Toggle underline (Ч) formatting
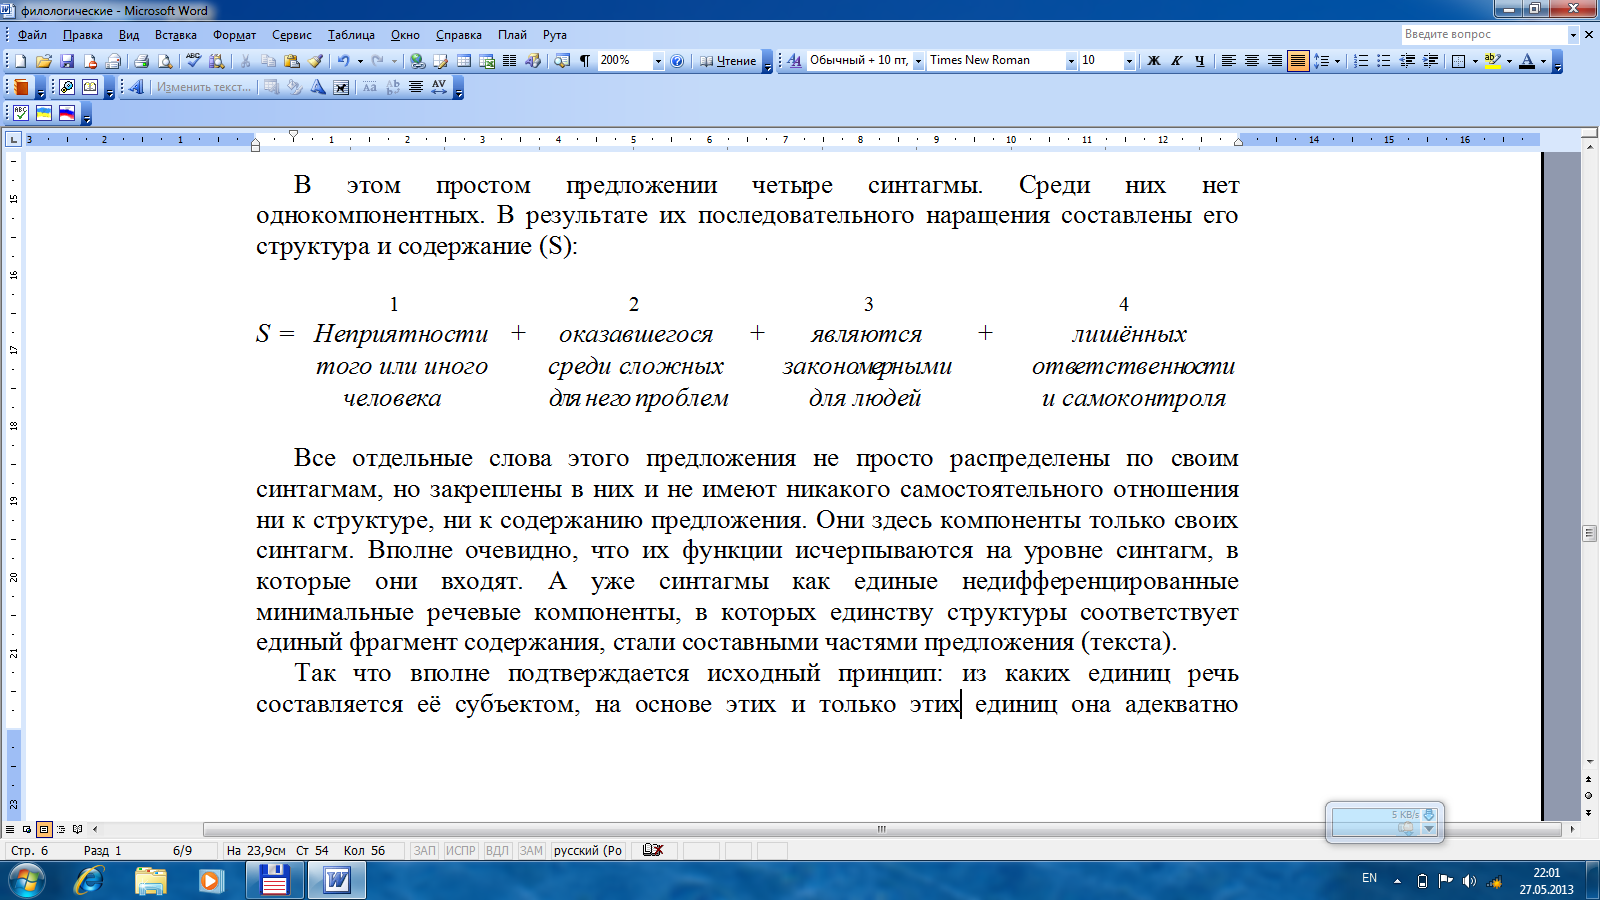 click(x=1200, y=61)
